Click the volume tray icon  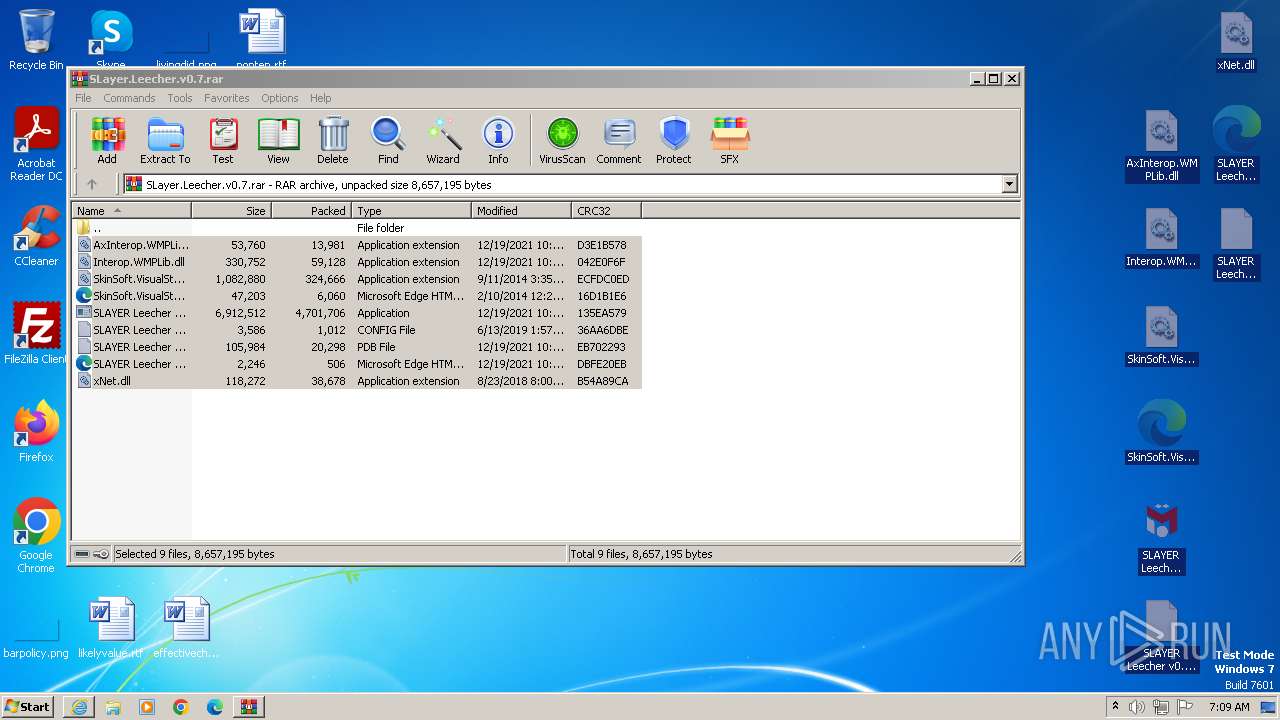[1137, 707]
